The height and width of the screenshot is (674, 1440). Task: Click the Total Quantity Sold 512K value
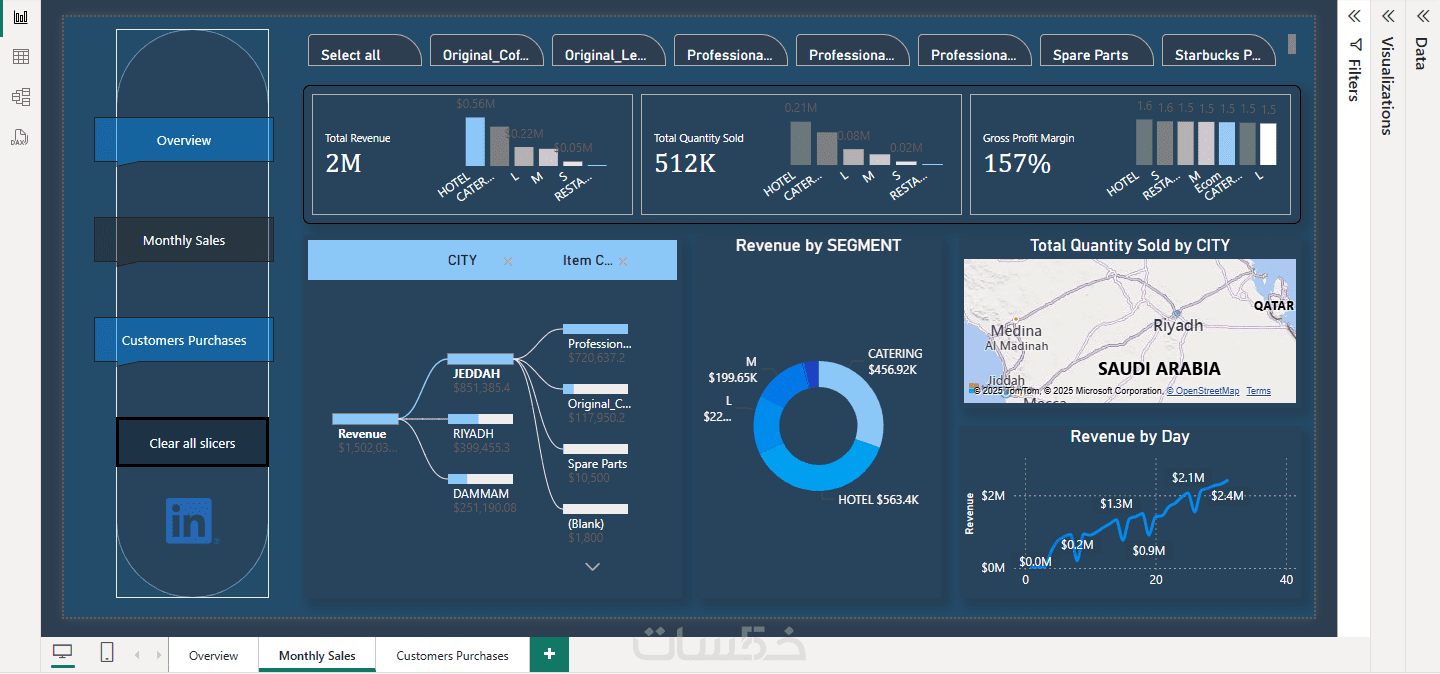pos(685,163)
